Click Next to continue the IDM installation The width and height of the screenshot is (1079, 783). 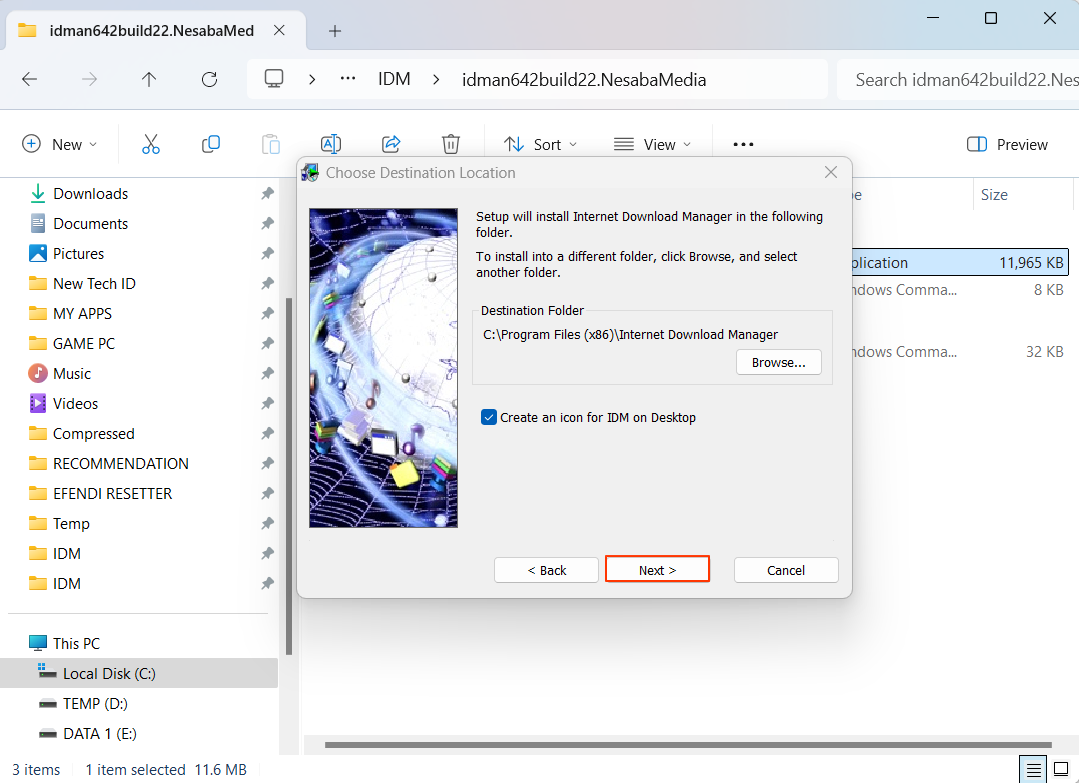657,570
